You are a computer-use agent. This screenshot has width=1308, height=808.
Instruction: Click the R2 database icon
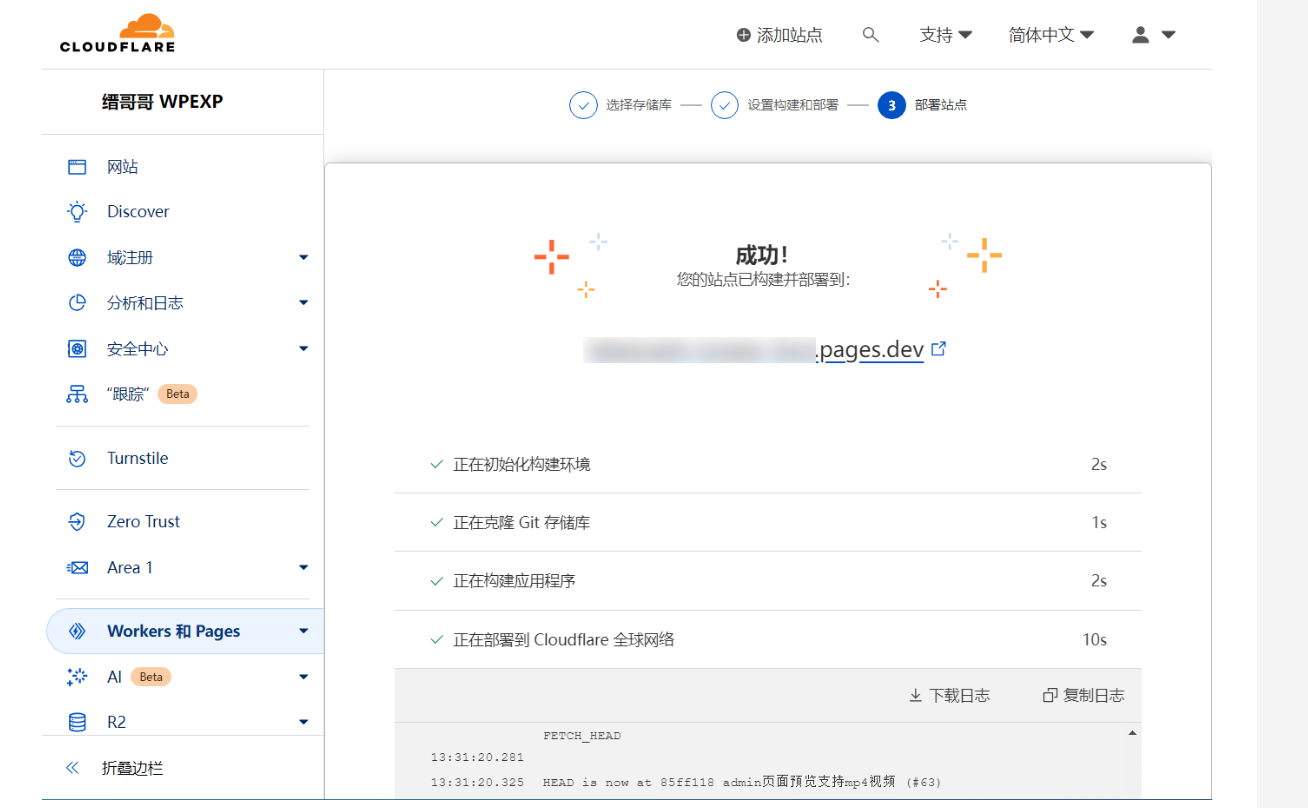(77, 722)
